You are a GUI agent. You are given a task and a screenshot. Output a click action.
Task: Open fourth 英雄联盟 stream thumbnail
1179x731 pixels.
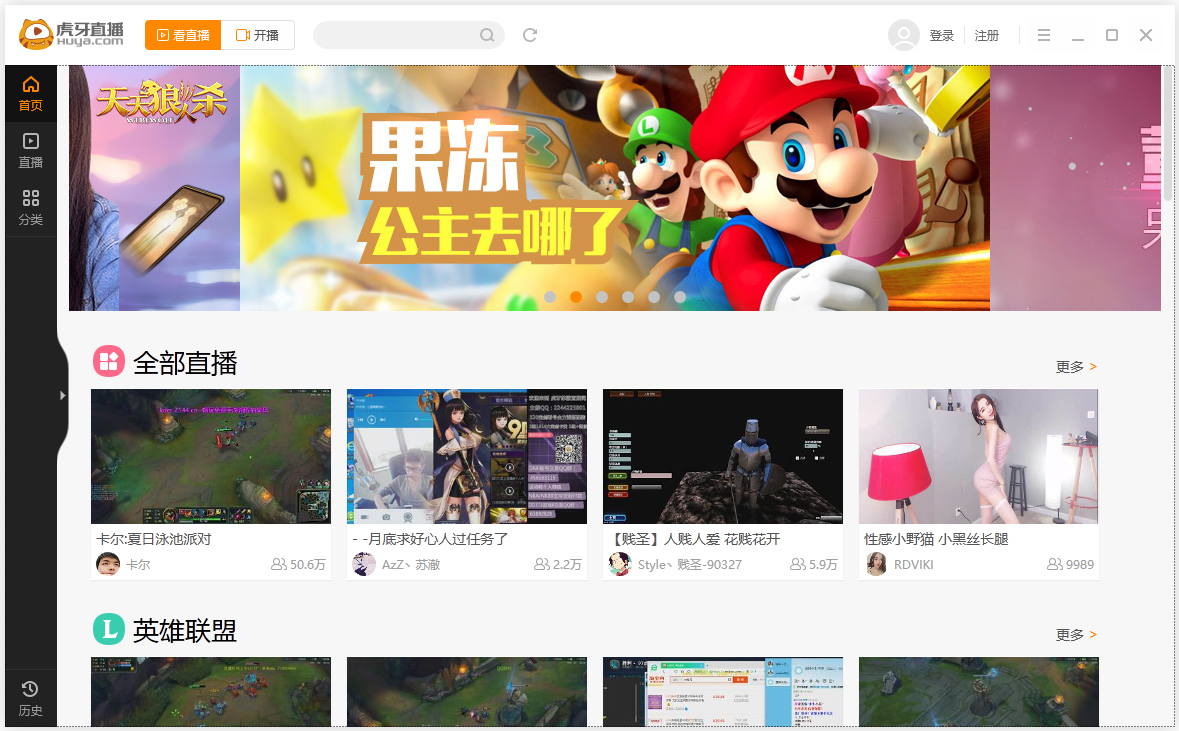978,692
